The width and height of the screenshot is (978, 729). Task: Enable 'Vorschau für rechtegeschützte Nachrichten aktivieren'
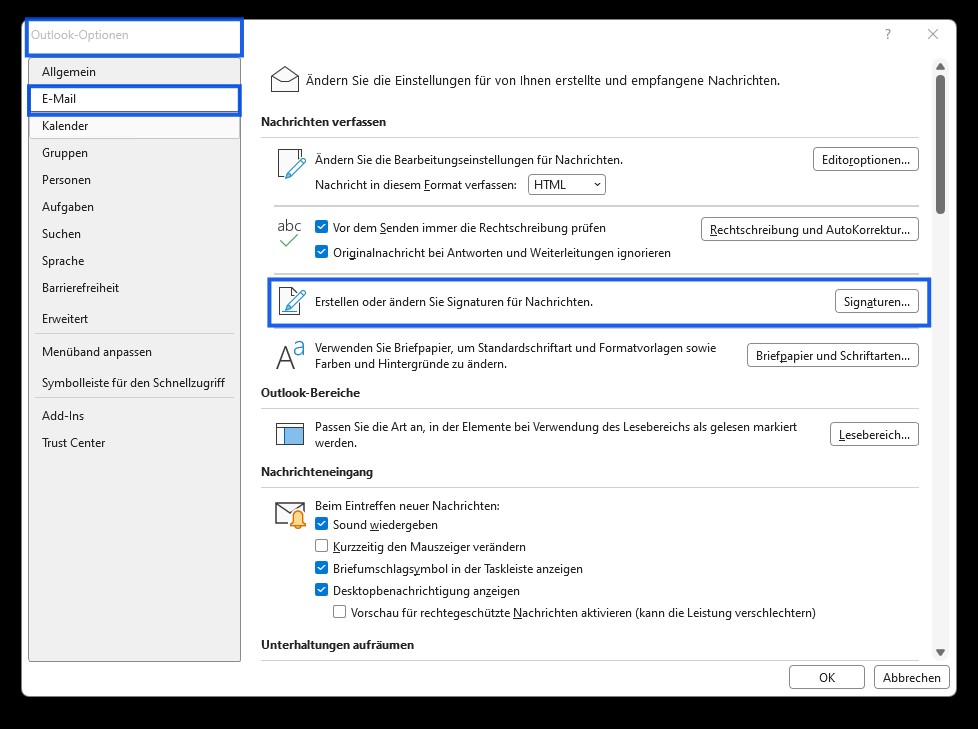click(x=339, y=612)
